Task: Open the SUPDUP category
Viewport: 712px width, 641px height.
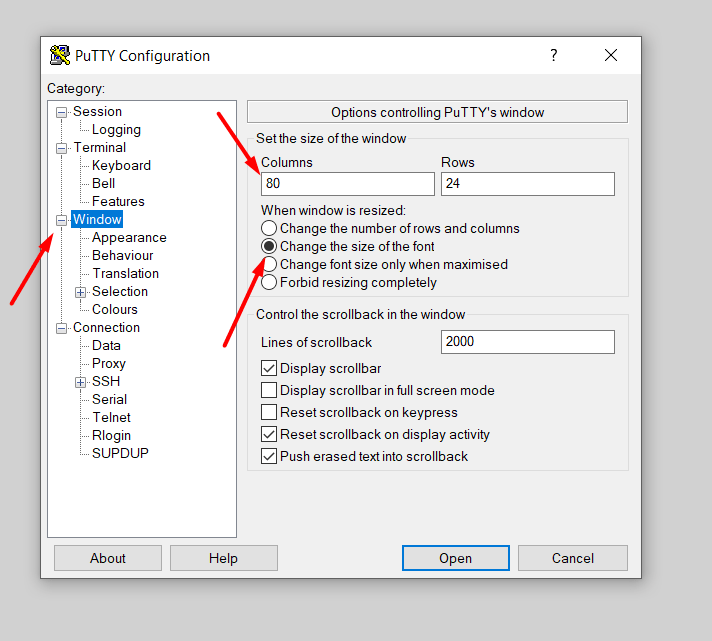Action: coord(120,453)
